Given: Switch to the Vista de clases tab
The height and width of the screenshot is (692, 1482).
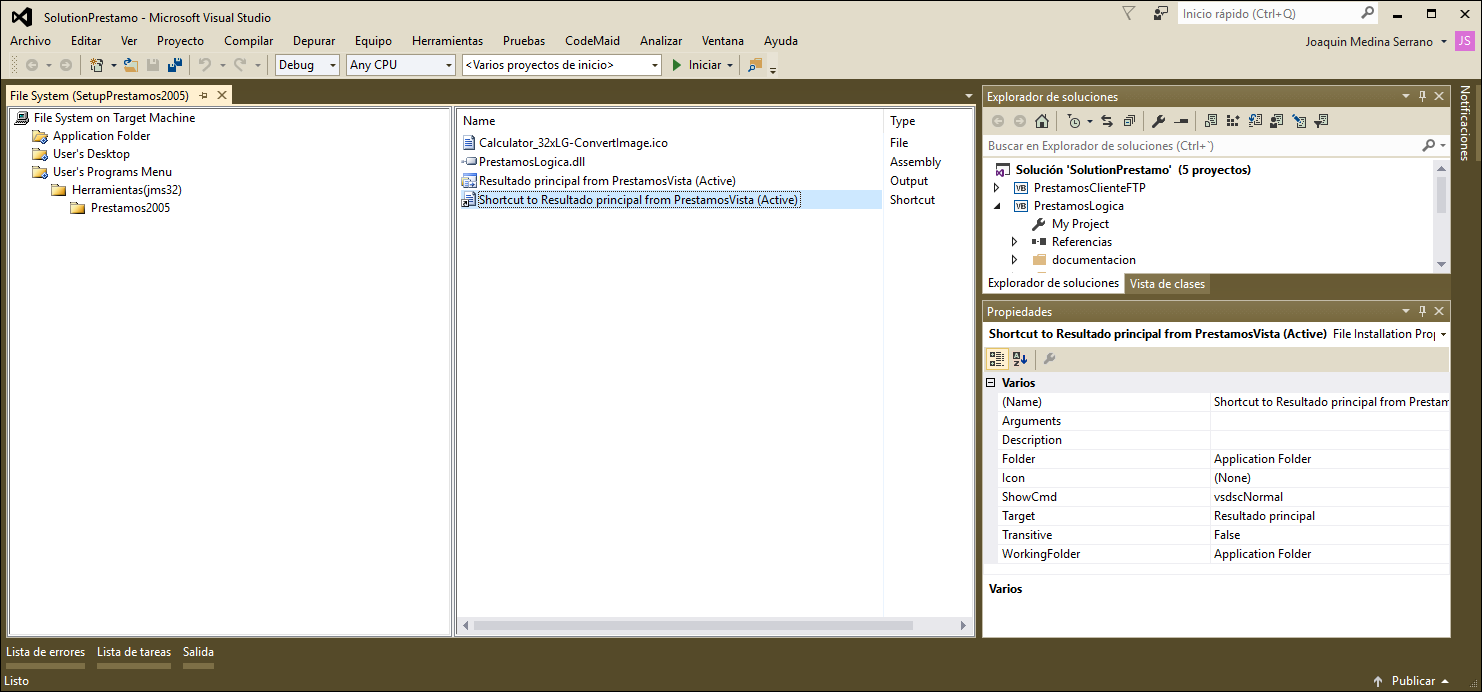Looking at the screenshot, I should click(1167, 284).
